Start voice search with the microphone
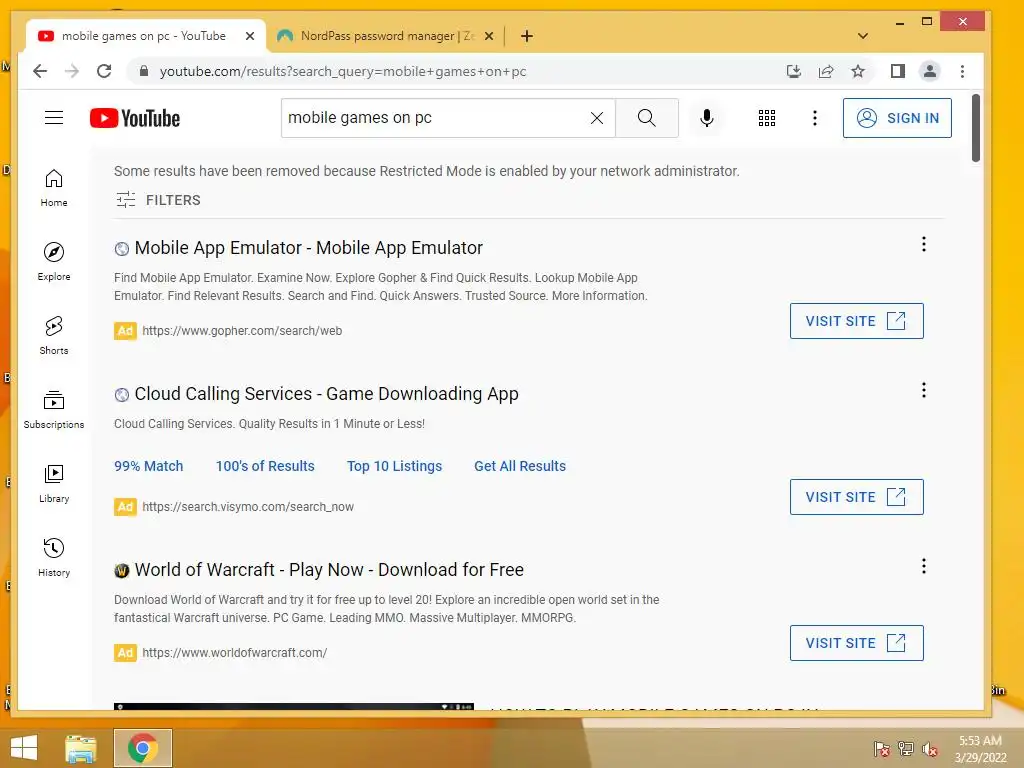 (x=707, y=118)
